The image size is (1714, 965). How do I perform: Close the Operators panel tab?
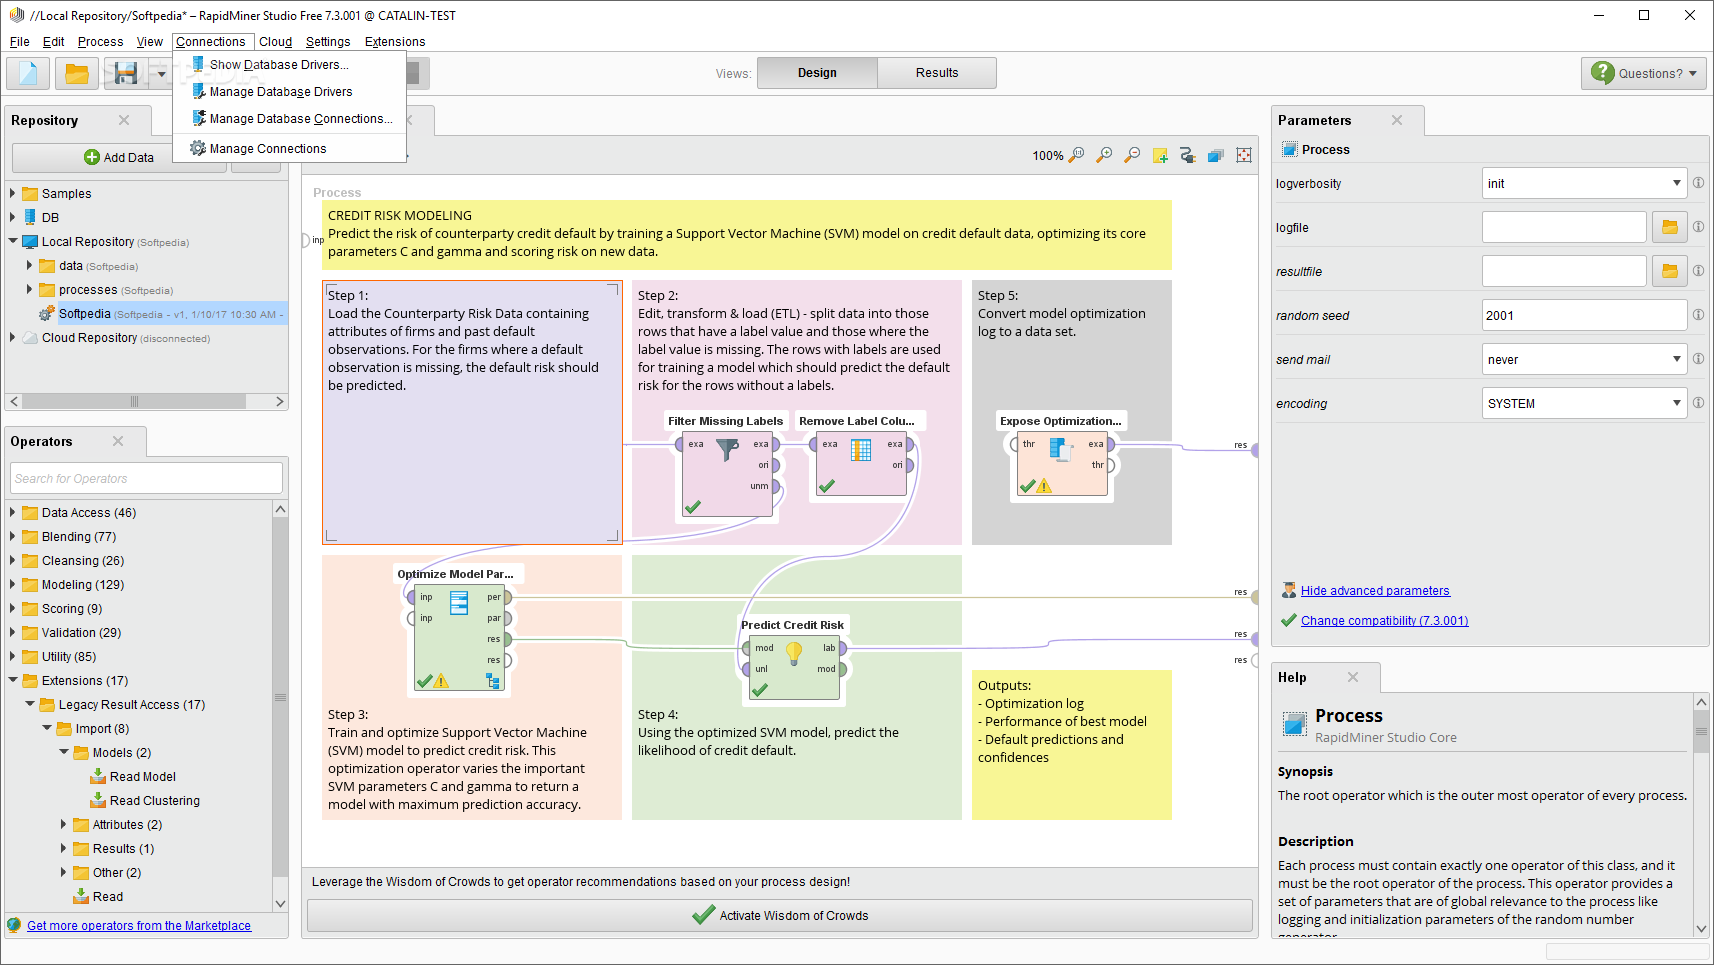point(118,441)
